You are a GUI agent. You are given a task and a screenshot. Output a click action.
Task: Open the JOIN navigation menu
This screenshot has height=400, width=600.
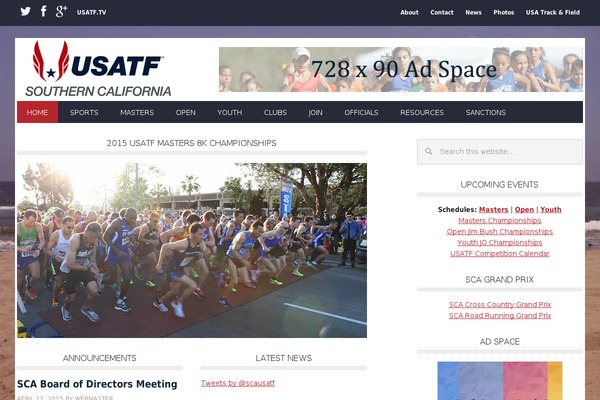(x=315, y=112)
